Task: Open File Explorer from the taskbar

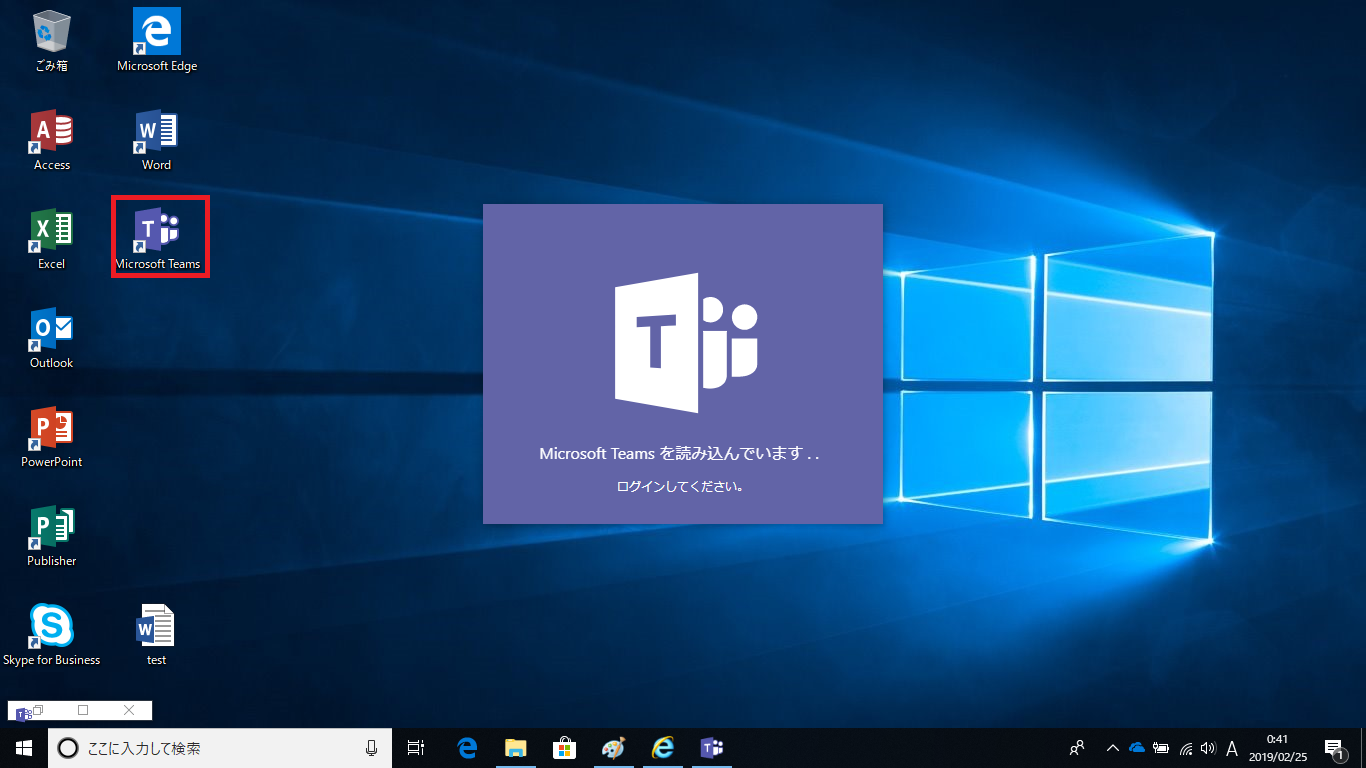Action: tap(516, 747)
